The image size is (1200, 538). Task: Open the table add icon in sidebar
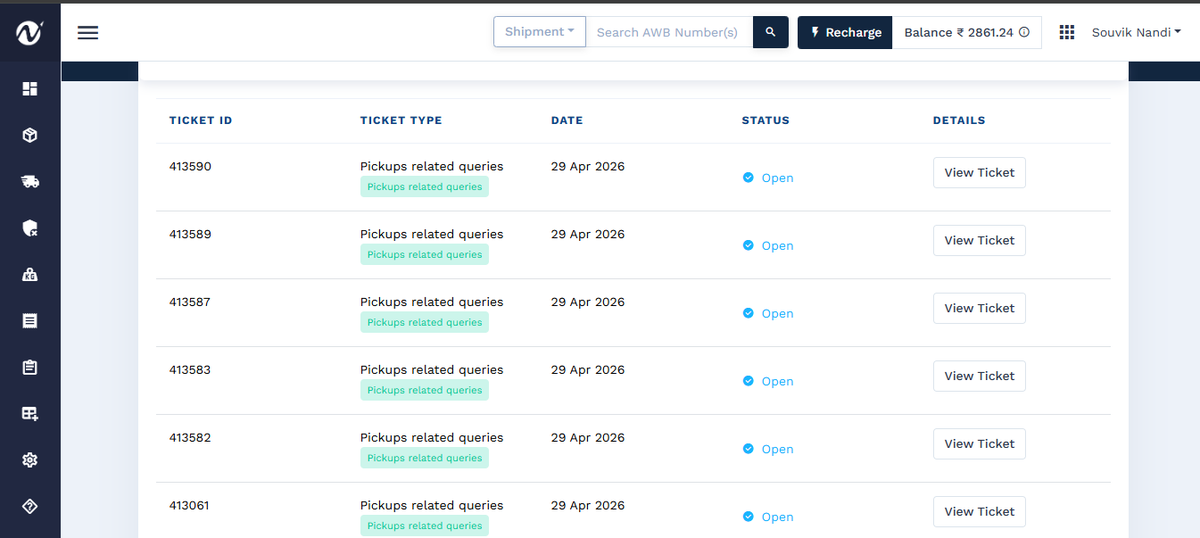[30, 413]
